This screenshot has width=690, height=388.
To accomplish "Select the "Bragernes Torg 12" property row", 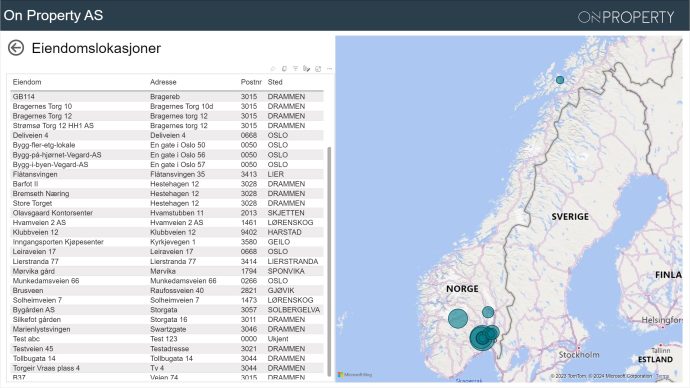I will [167, 116].
